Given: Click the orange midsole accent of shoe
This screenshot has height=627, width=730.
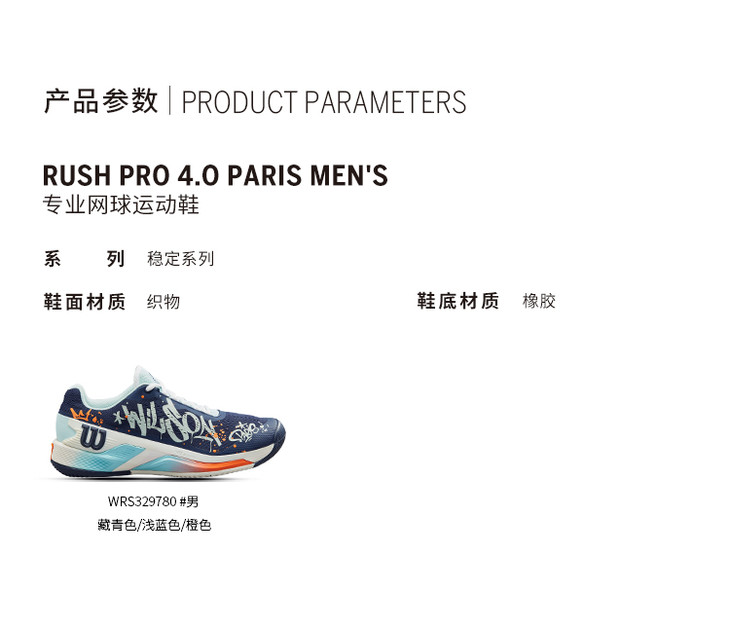Looking at the screenshot, I should [220, 466].
